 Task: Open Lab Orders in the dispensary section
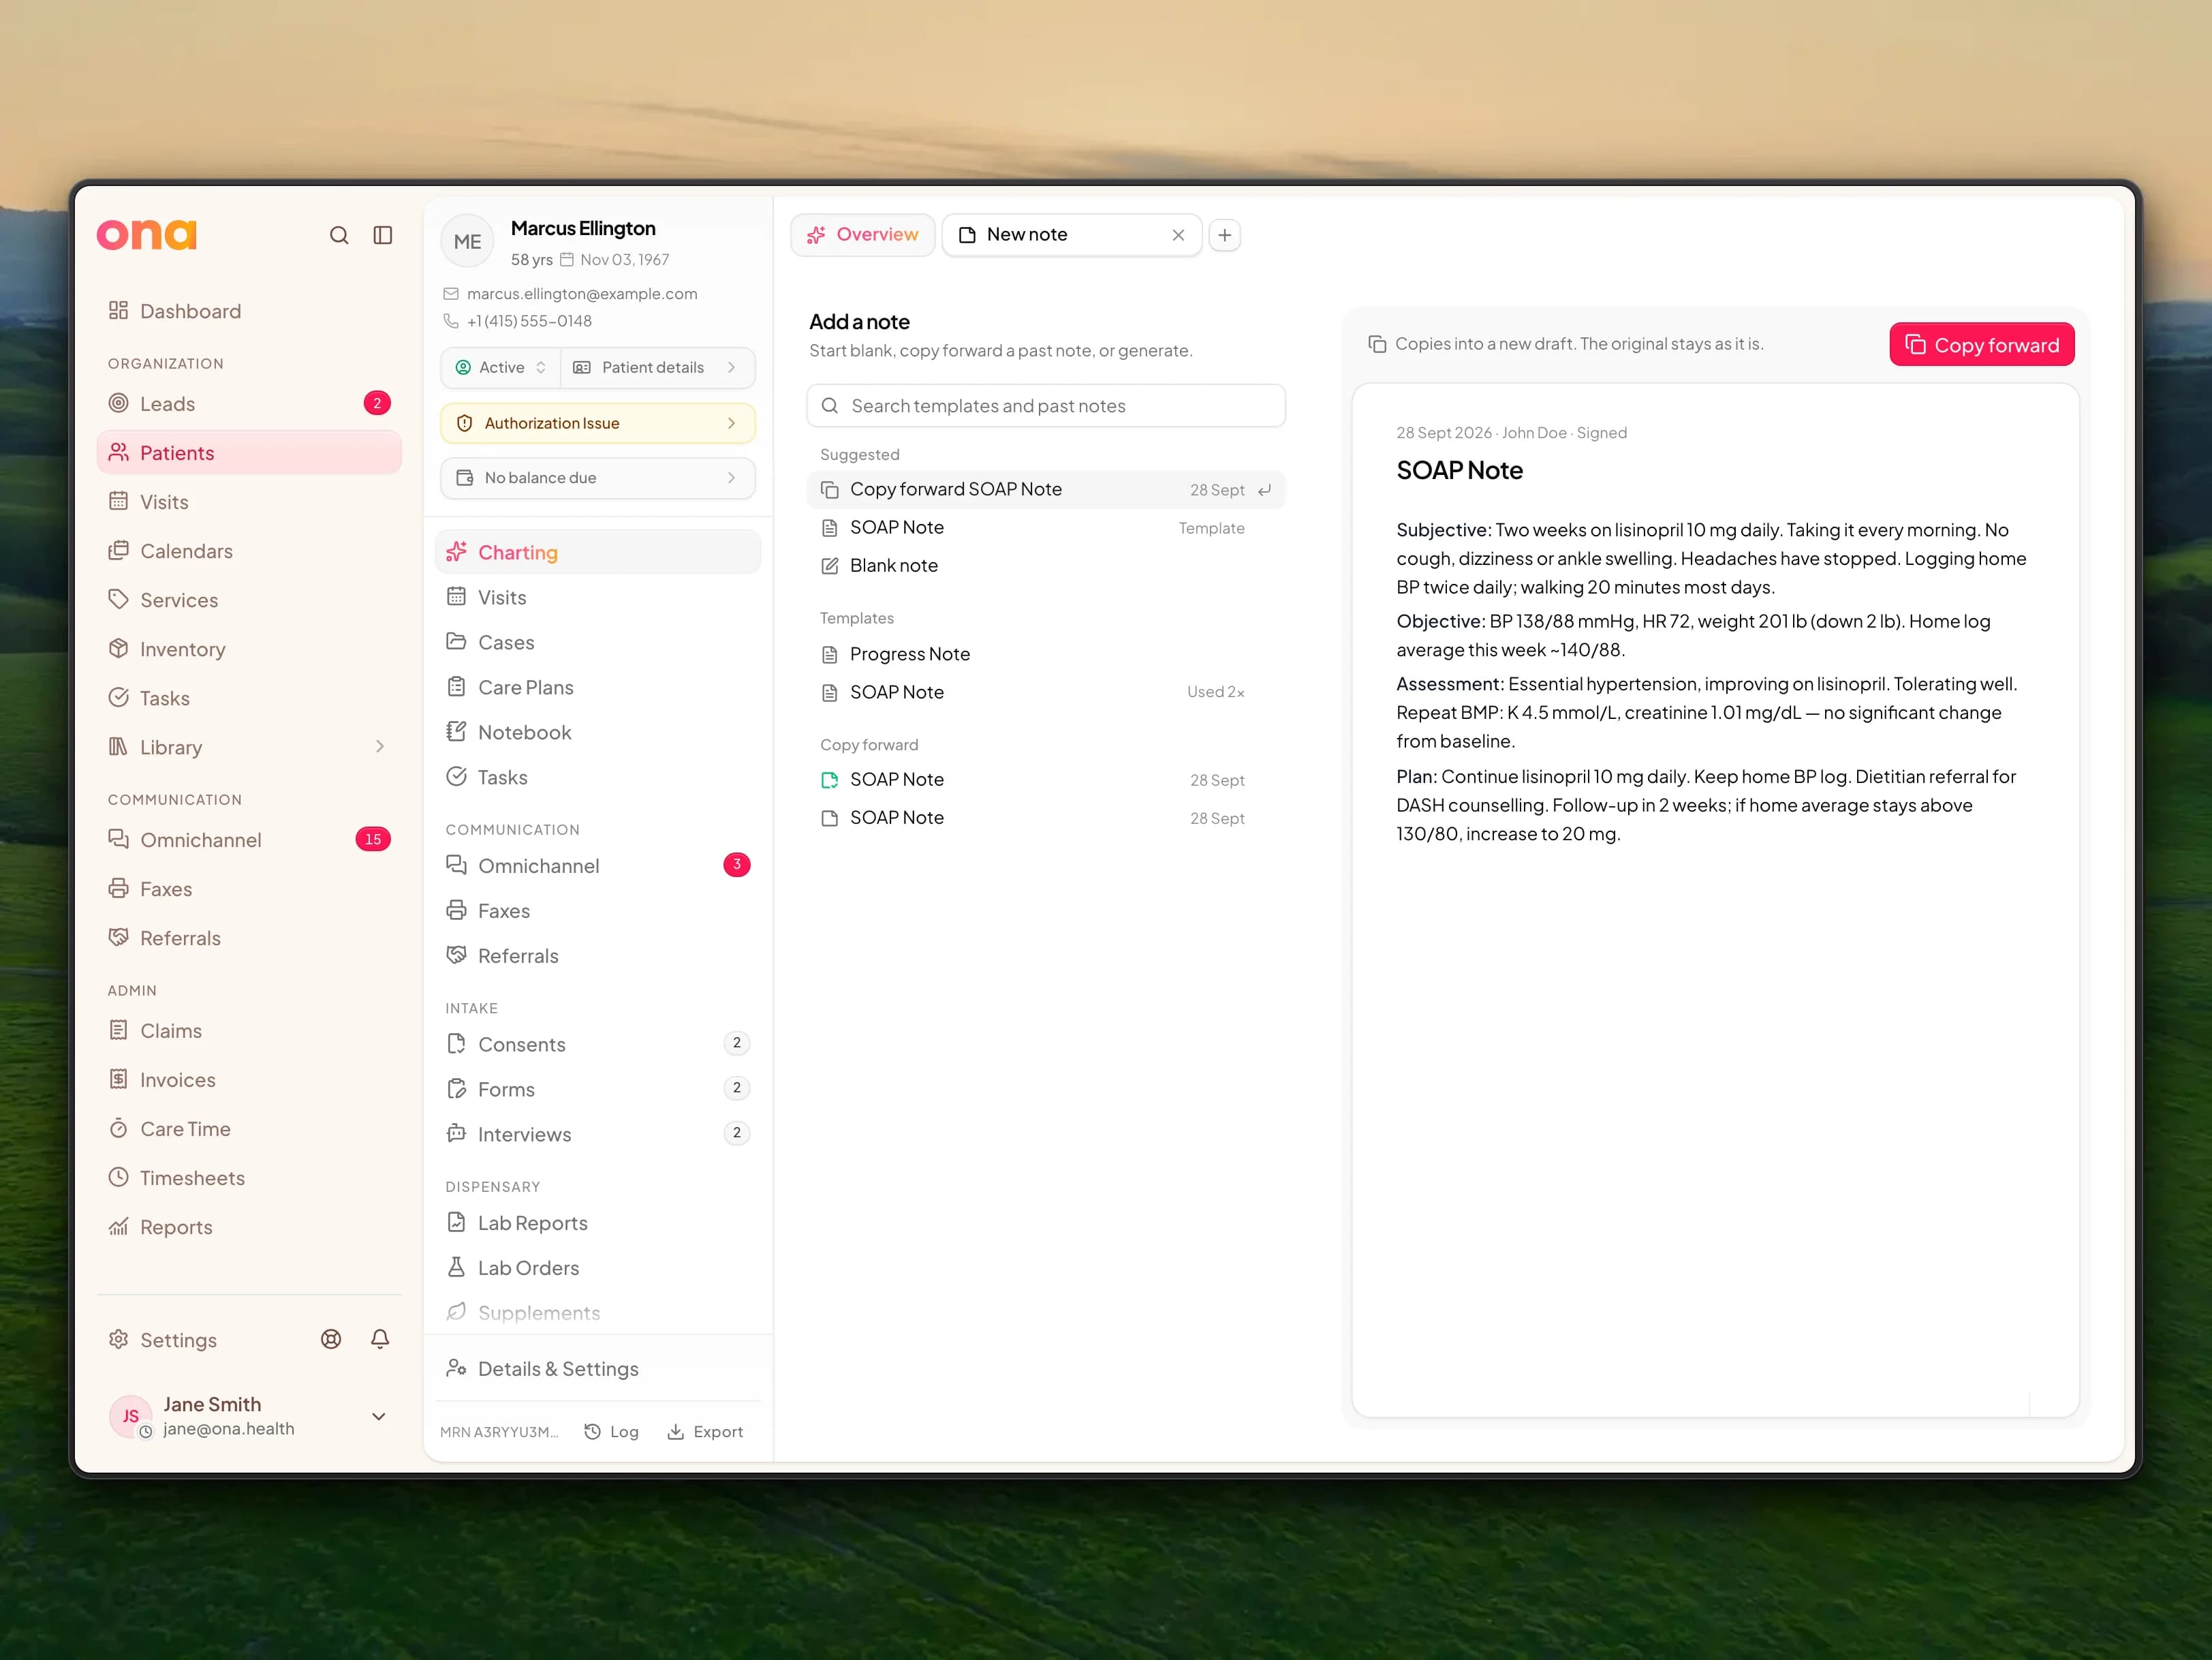coord(598,1268)
